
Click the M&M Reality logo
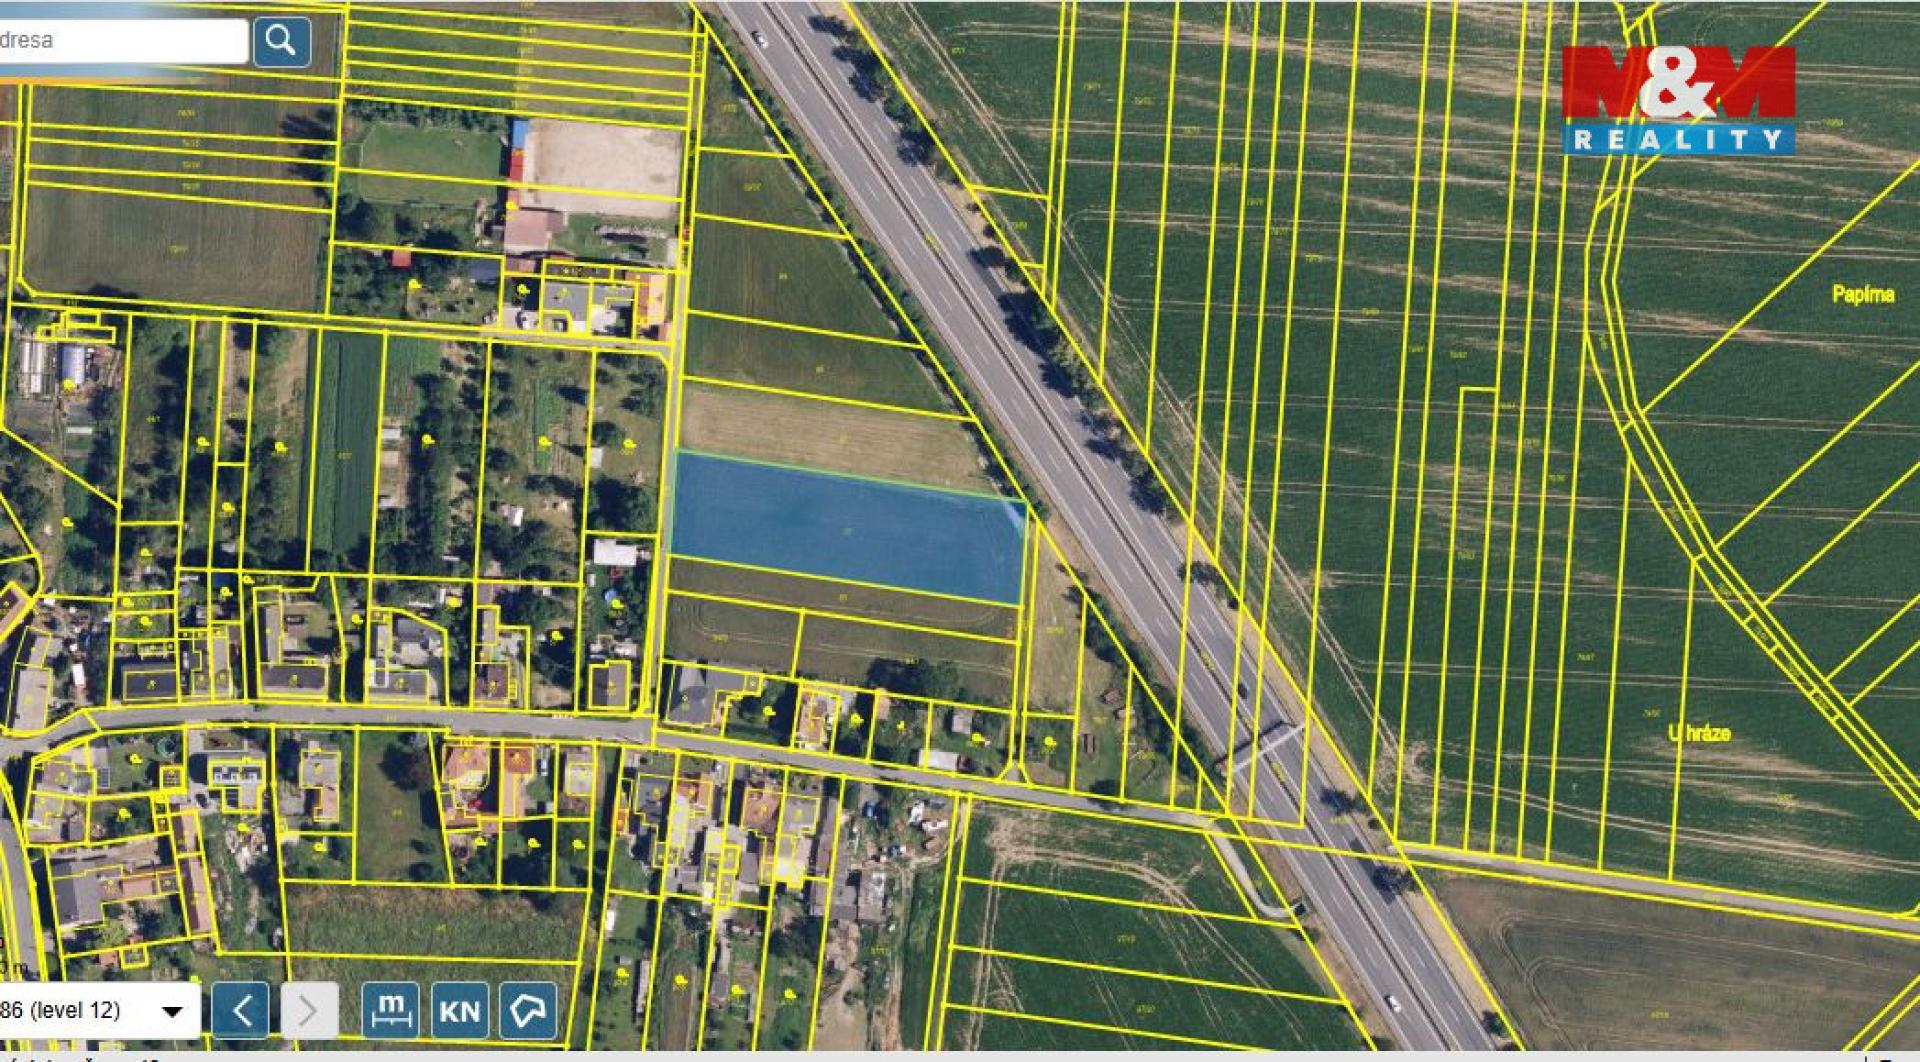1678,99
